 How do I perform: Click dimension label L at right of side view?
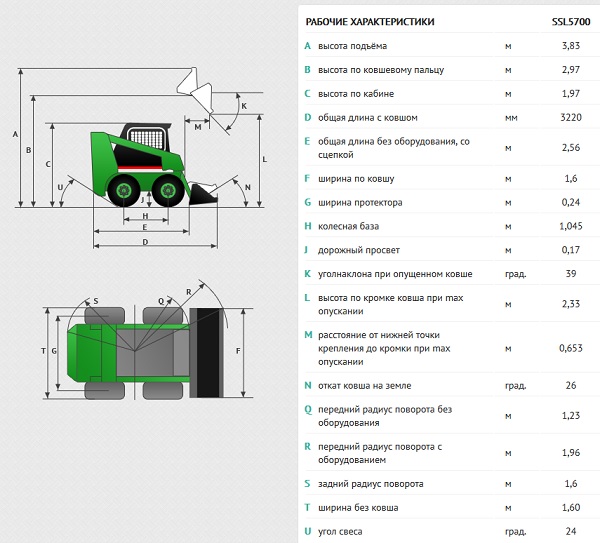click(x=264, y=159)
